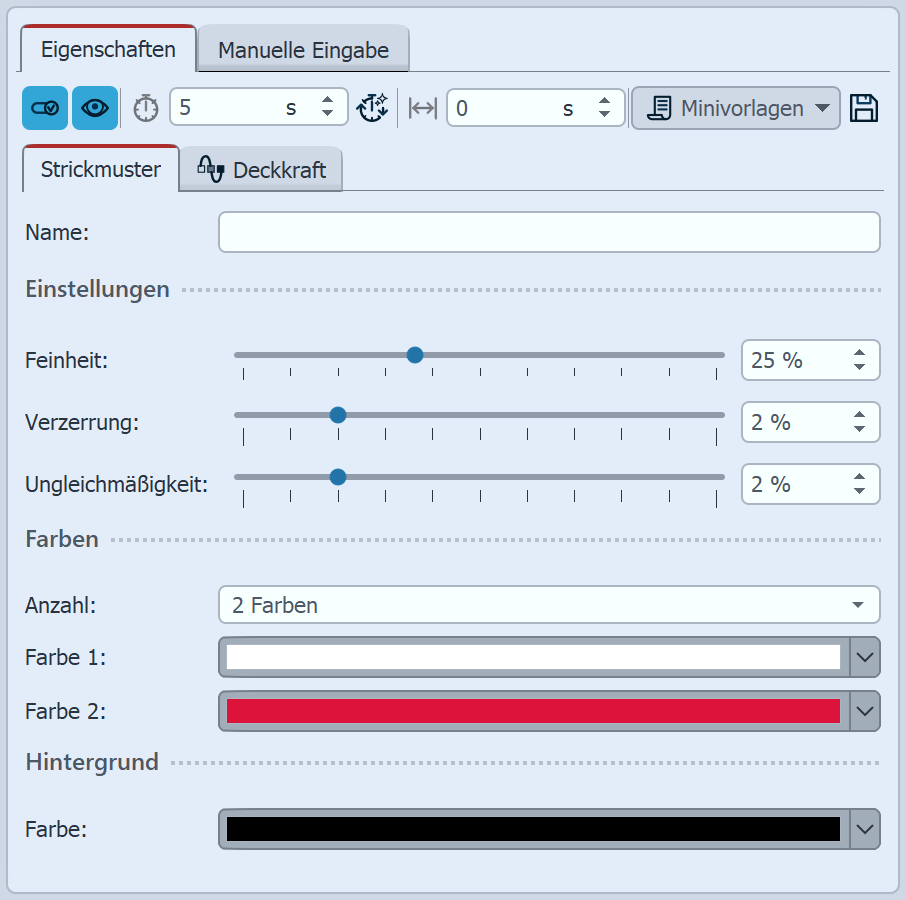The height and width of the screenshot is (900, 906).
Task: Increase Feinheit percentage with up arrow
Action: pyautogui.click(x=859, y=352)
